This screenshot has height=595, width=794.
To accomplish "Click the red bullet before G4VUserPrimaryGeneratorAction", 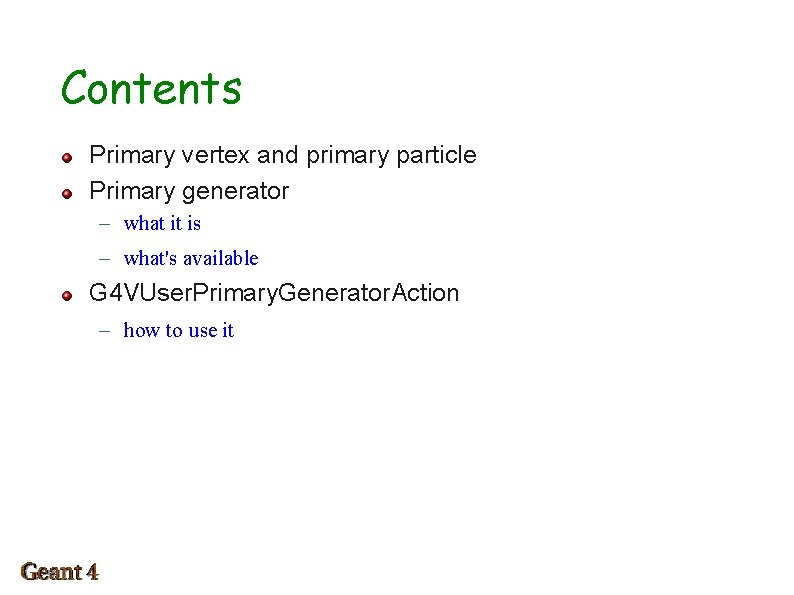I will pos(67,296).
